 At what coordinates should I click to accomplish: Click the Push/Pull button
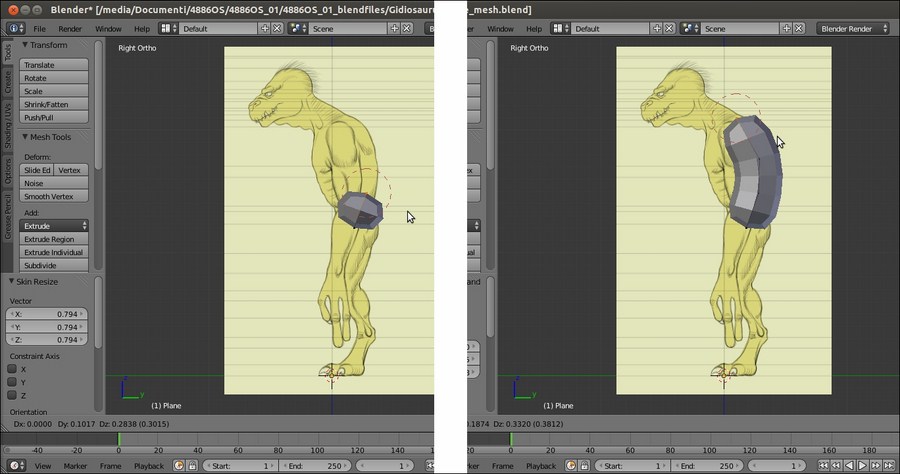[x=54, y=118]
